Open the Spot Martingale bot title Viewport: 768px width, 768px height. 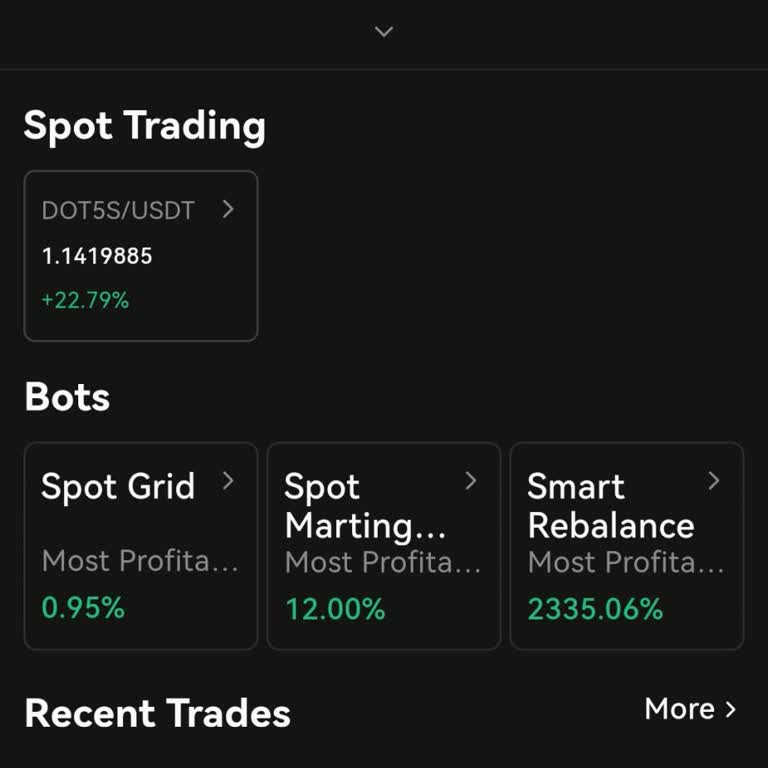(x=364, y=506)
